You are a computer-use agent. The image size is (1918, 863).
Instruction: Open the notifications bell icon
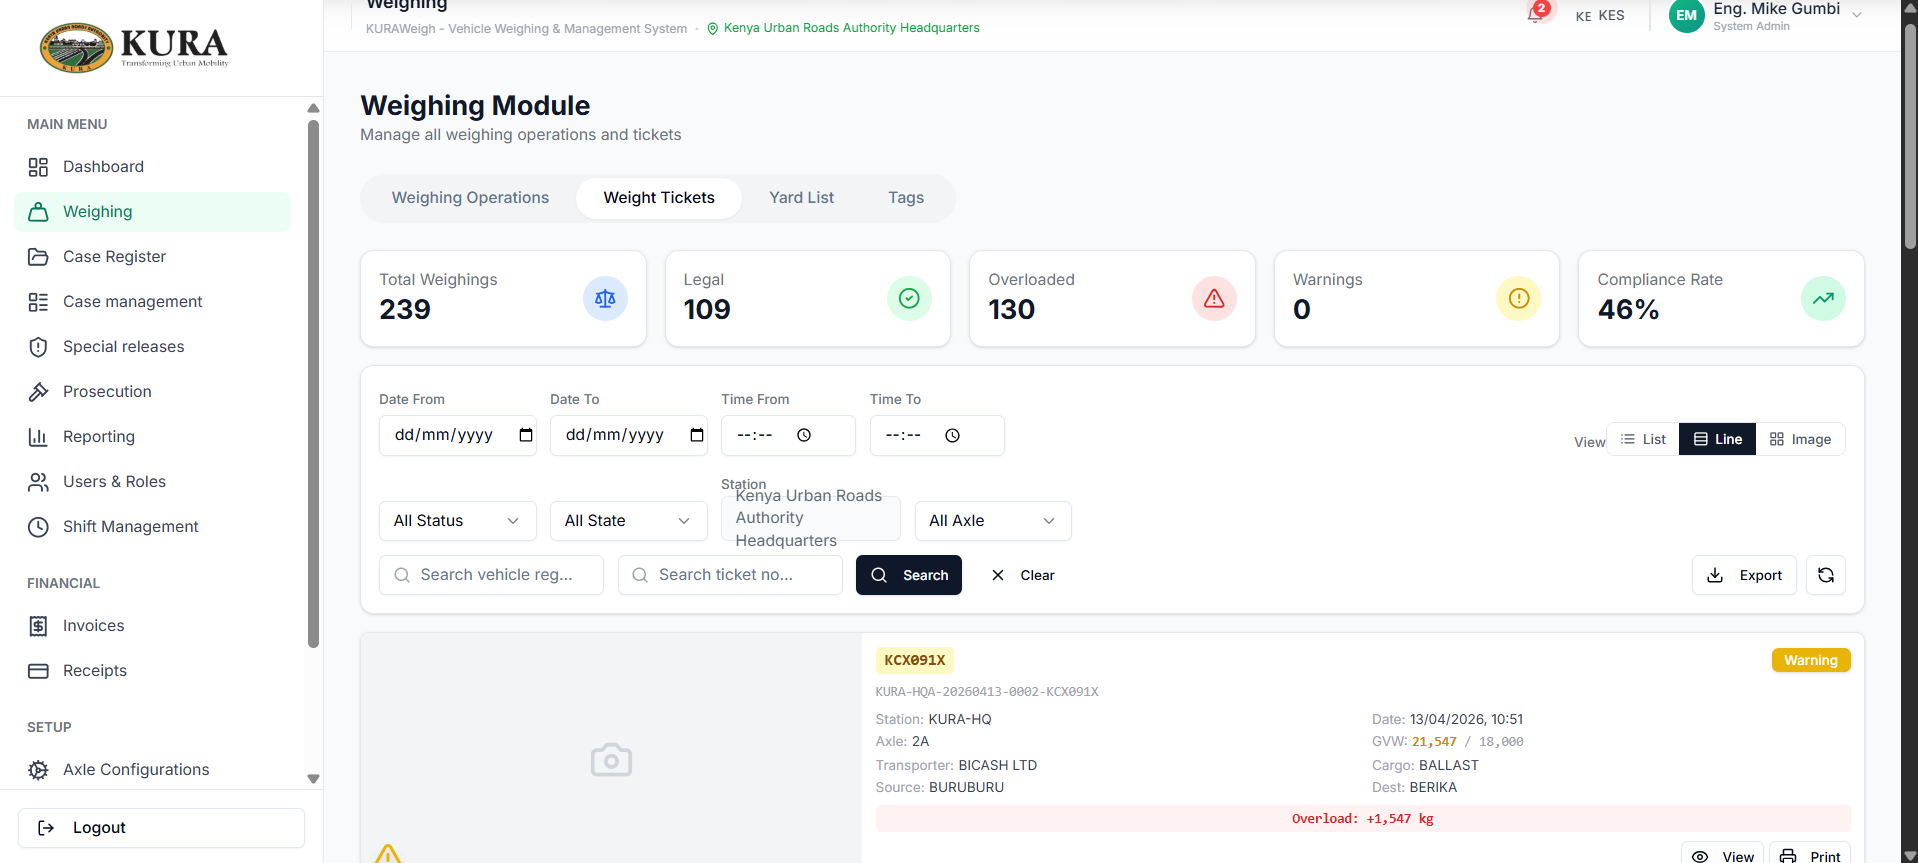point(1535,15)
